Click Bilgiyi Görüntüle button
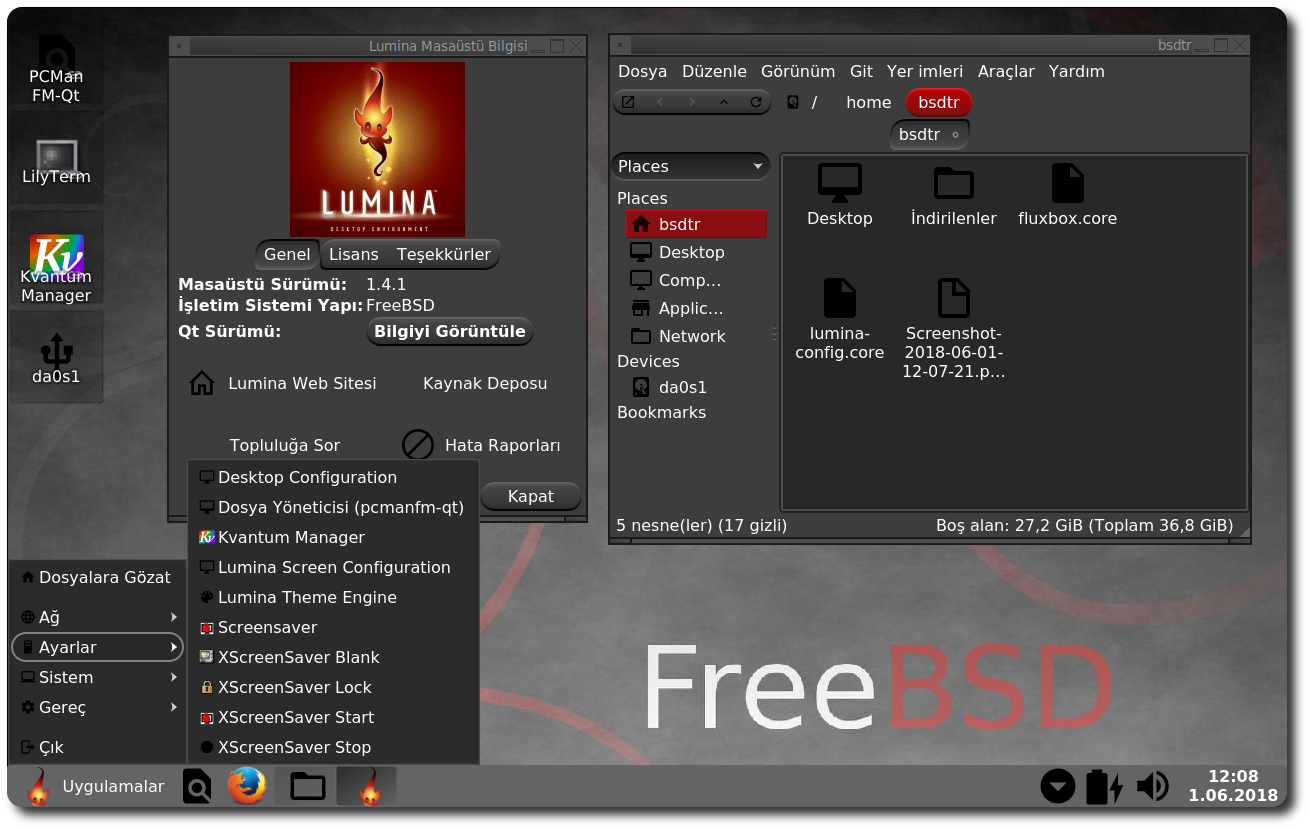The image size is (1310, 830). tap(450, 331)
